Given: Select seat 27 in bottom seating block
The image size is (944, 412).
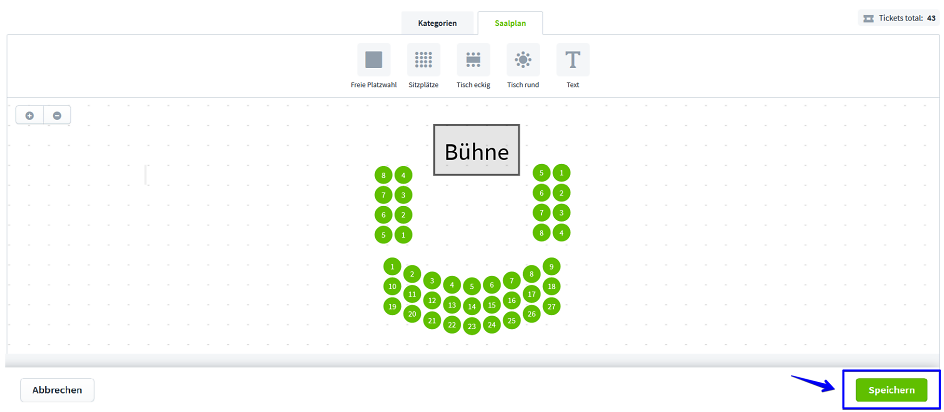Looking at the screenshot, I should 552,306.
